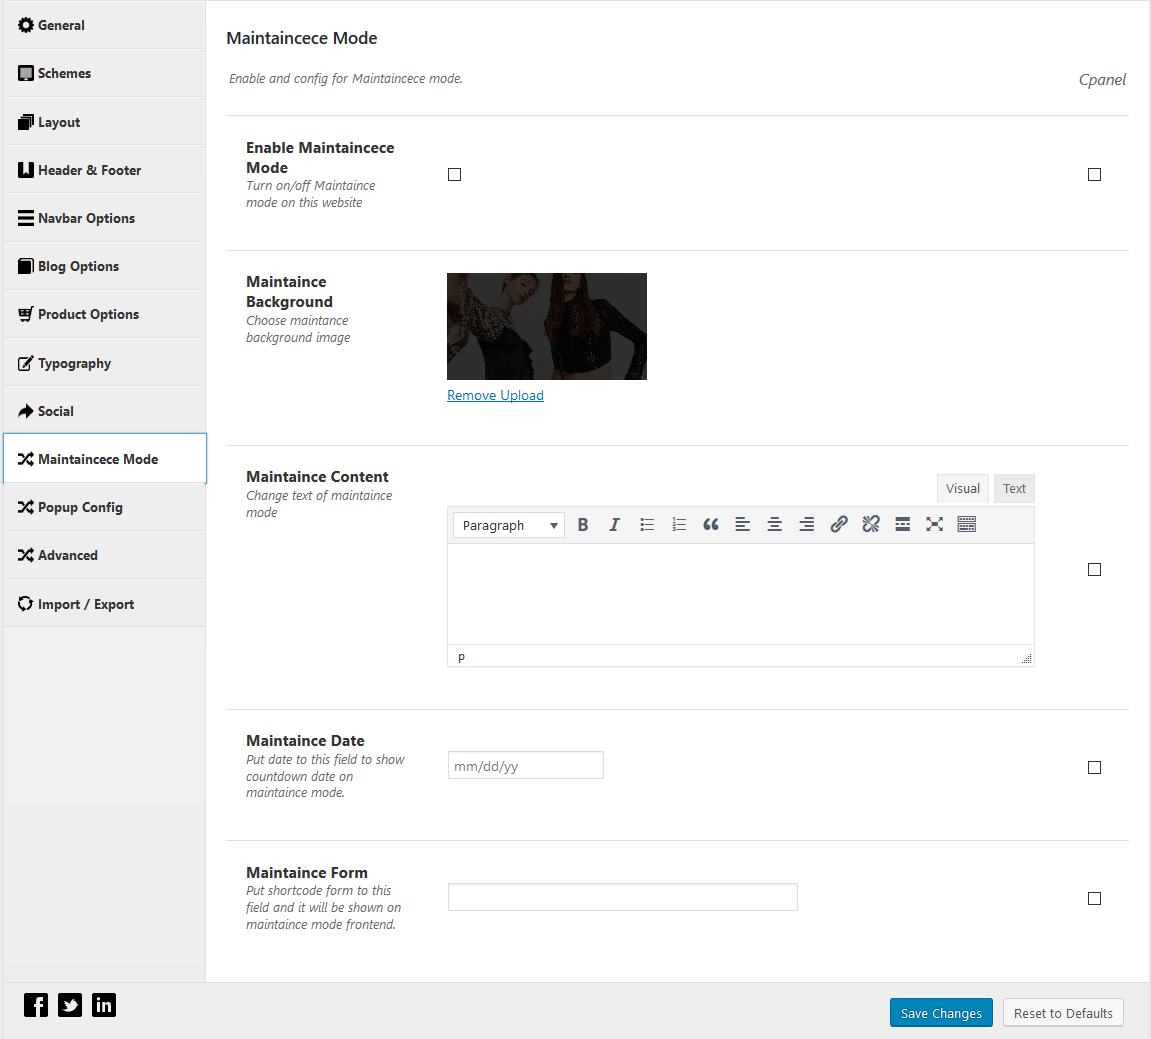The height and width of the screenshot is (1039, 1151).
Task: Click the Product Options cart icon
Action: pos(26,314)
